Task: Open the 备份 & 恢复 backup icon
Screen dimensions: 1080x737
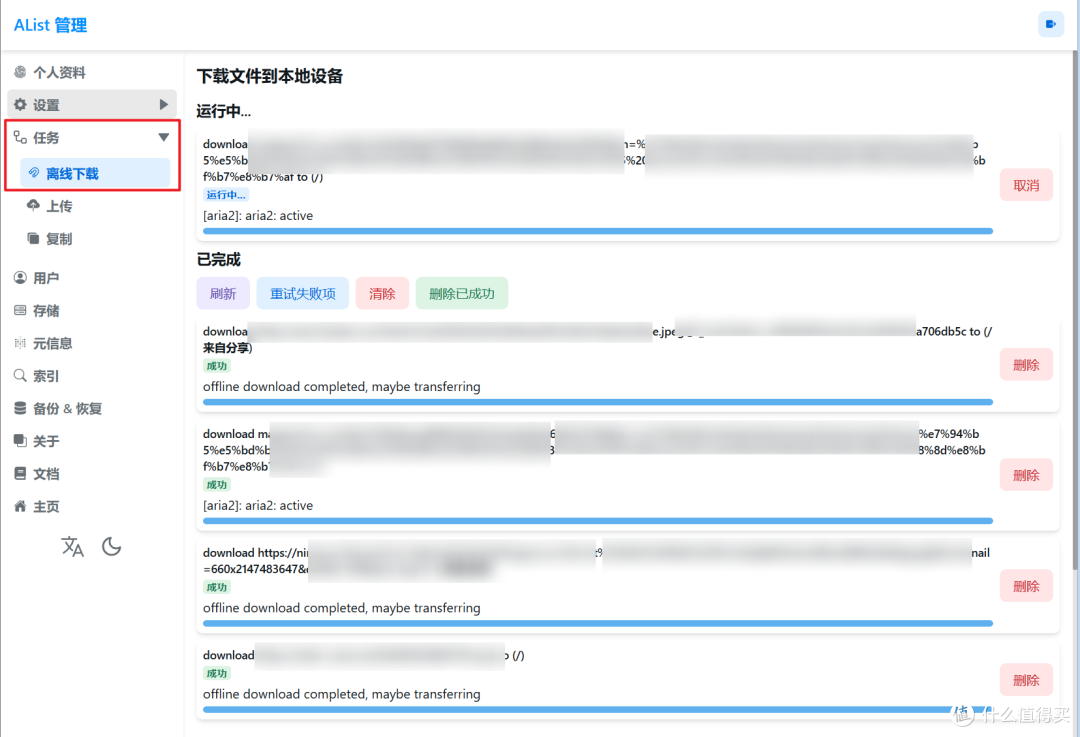Action: (19, 408)
